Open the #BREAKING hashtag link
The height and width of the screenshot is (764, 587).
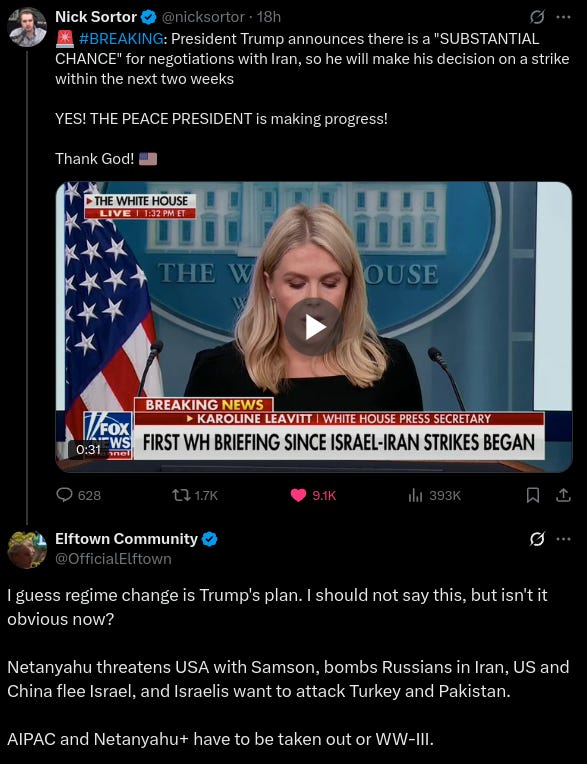pos(121,38)
